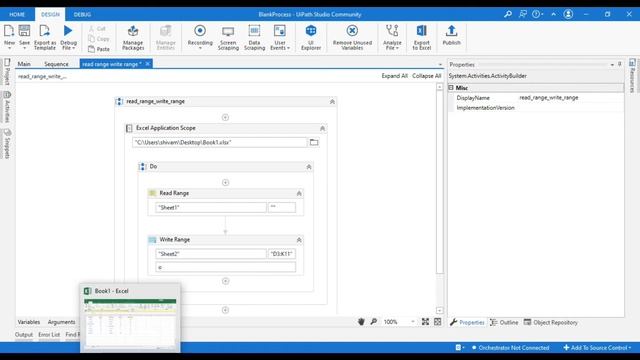Open User Events menu icon

coord(280,31)
